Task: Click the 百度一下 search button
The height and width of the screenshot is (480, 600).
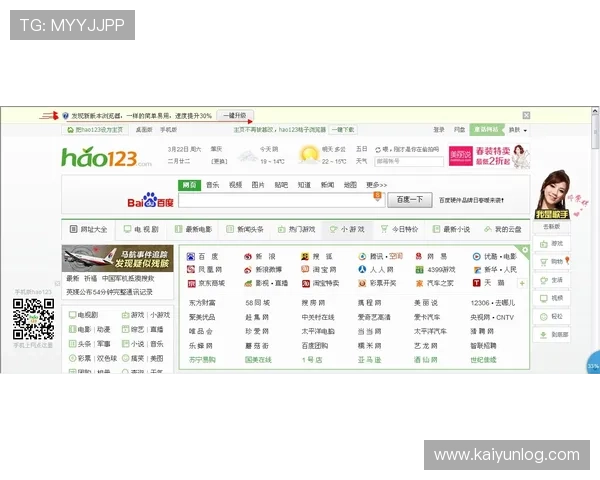Action: [410, 200]
